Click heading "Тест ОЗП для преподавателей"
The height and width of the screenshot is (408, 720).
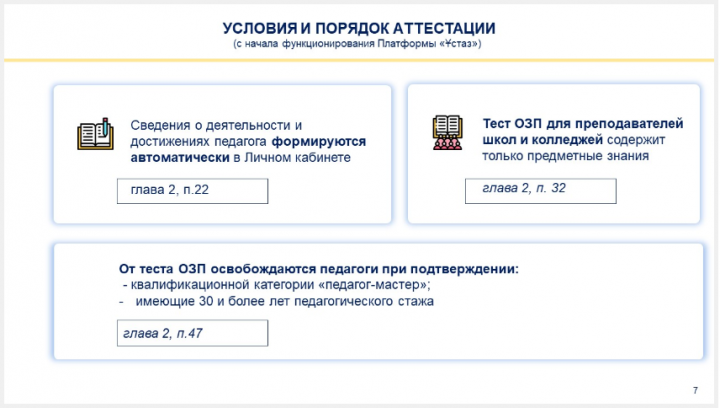583,123
